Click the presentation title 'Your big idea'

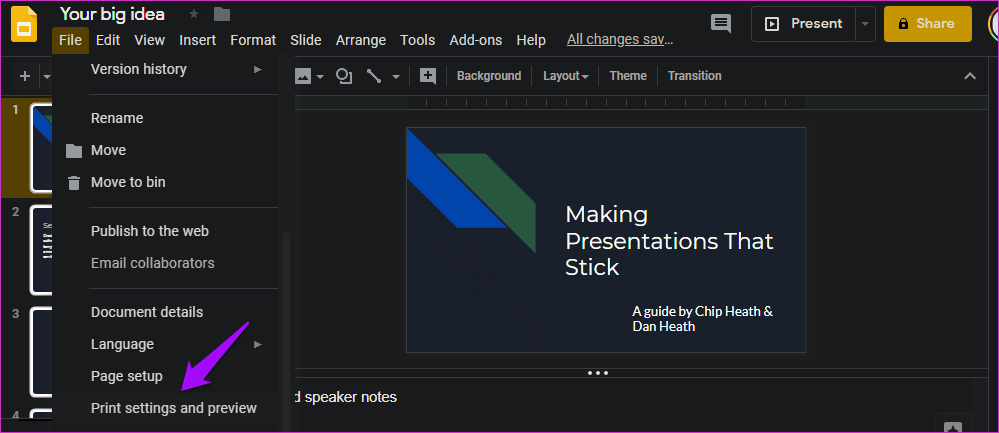112,14
